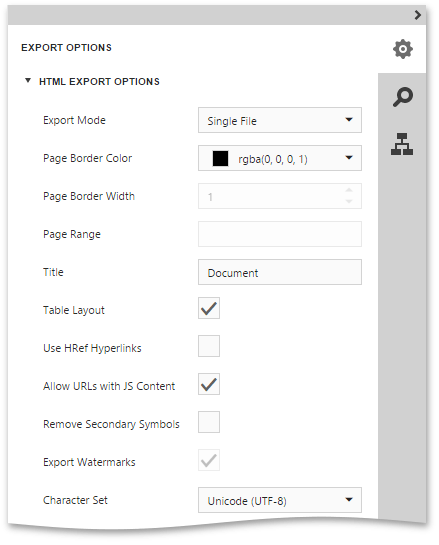Click the Export Mode label
This screenshot has height=545, width=439.
[x=74, y=120]
